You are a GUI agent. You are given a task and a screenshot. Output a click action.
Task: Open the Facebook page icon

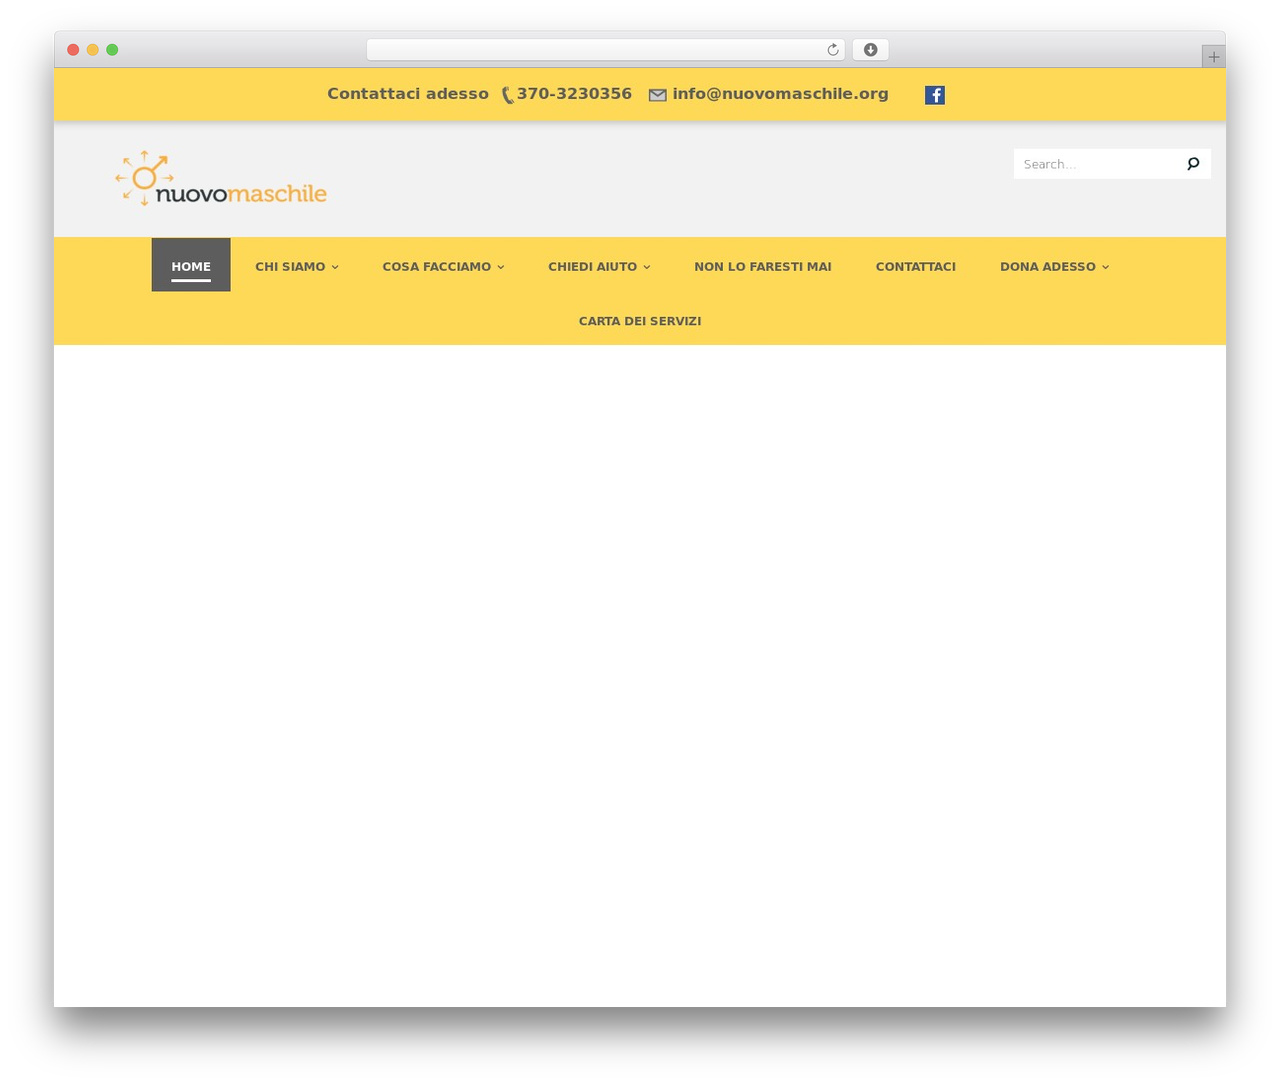pos(934,95)
